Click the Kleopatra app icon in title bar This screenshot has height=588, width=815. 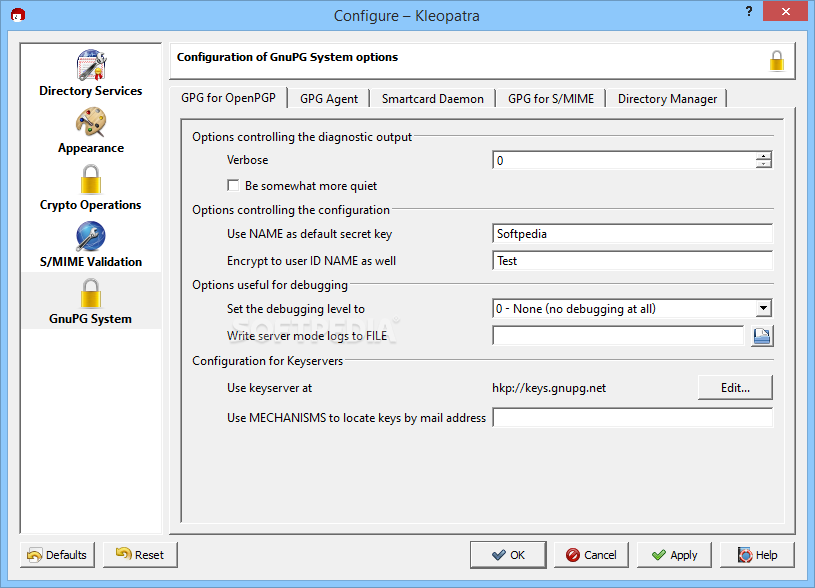point(18,15)
